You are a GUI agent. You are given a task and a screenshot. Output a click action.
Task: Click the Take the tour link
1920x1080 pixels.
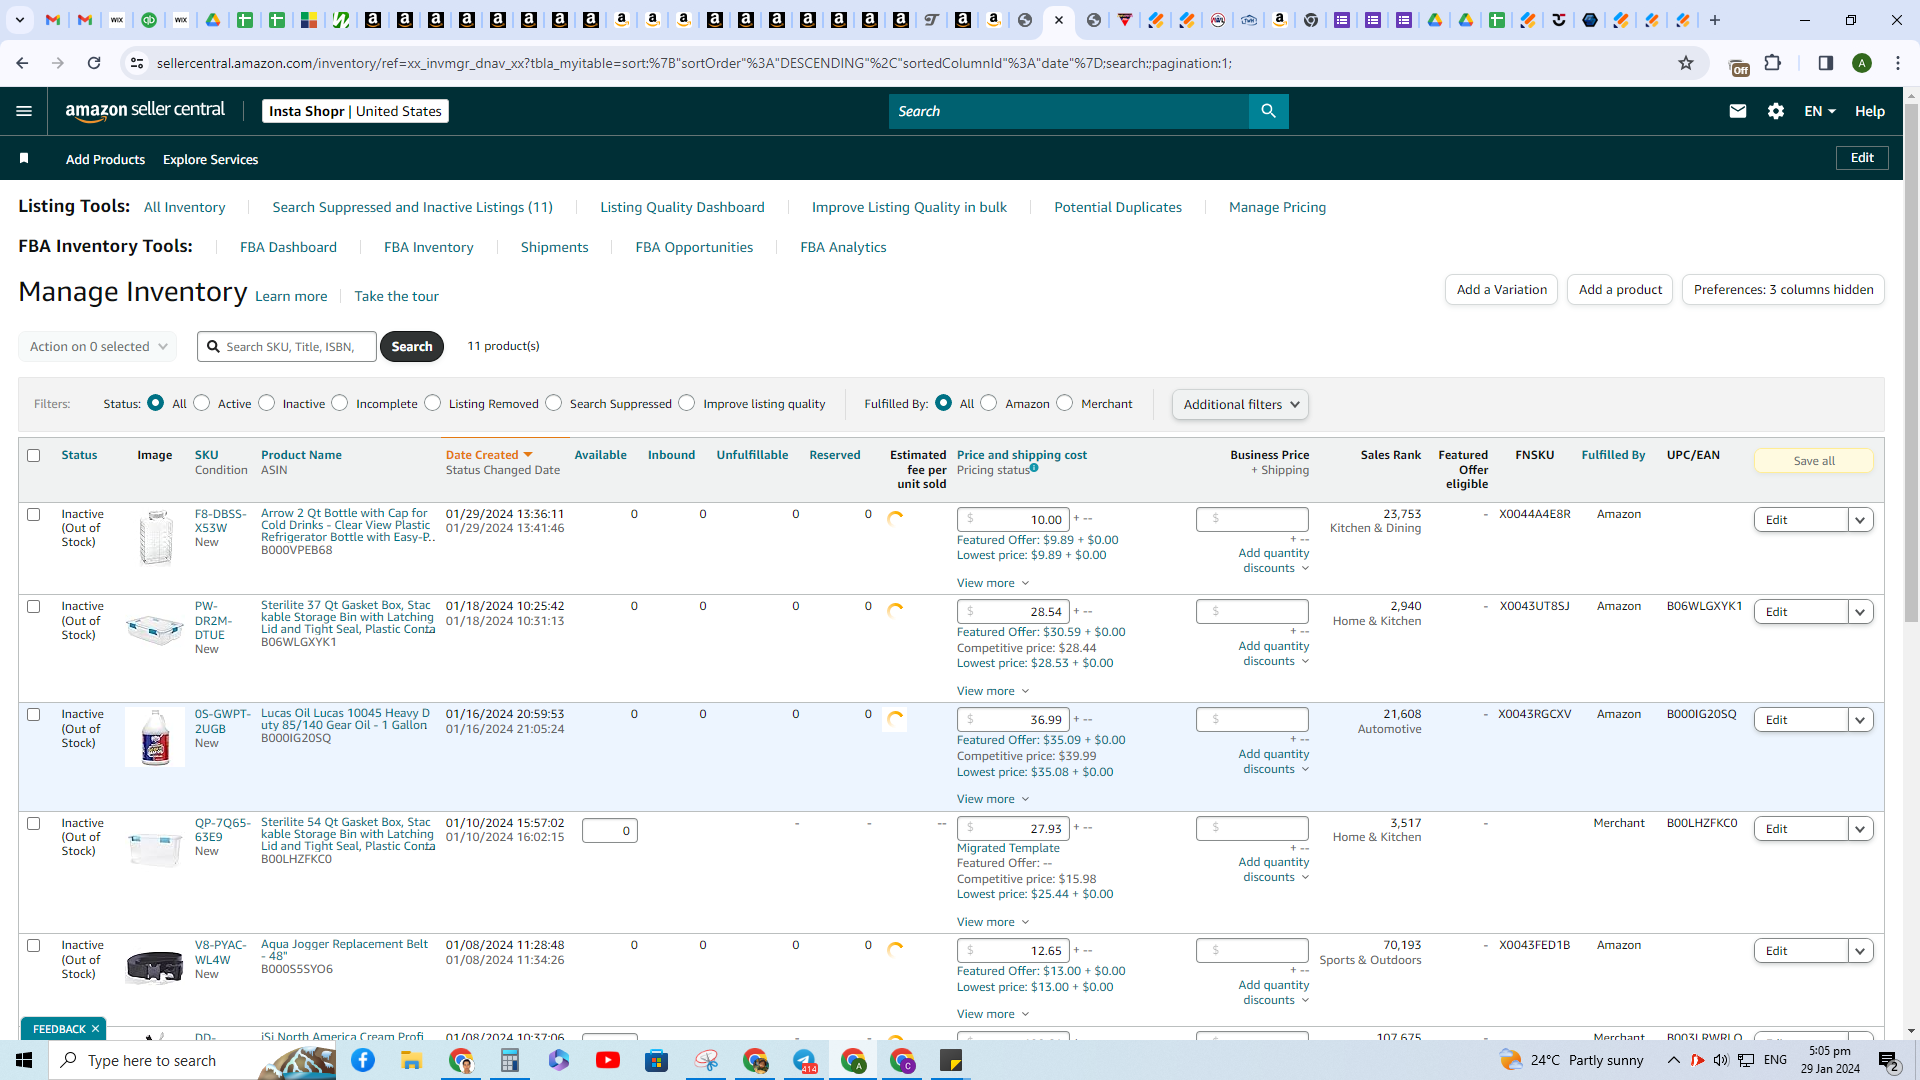click(396, 296)
